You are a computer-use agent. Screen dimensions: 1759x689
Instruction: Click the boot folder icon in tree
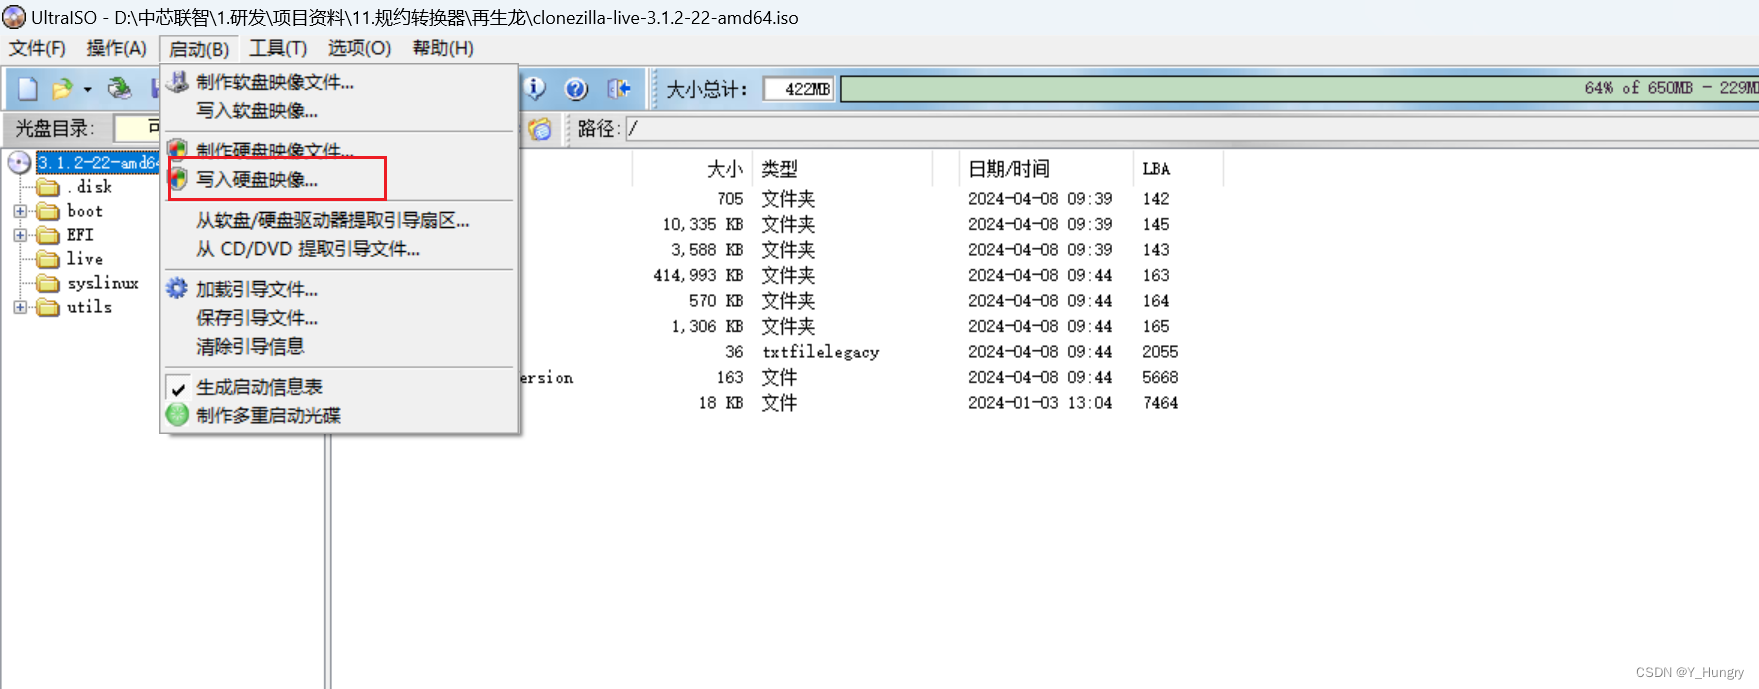pos(48,211)
